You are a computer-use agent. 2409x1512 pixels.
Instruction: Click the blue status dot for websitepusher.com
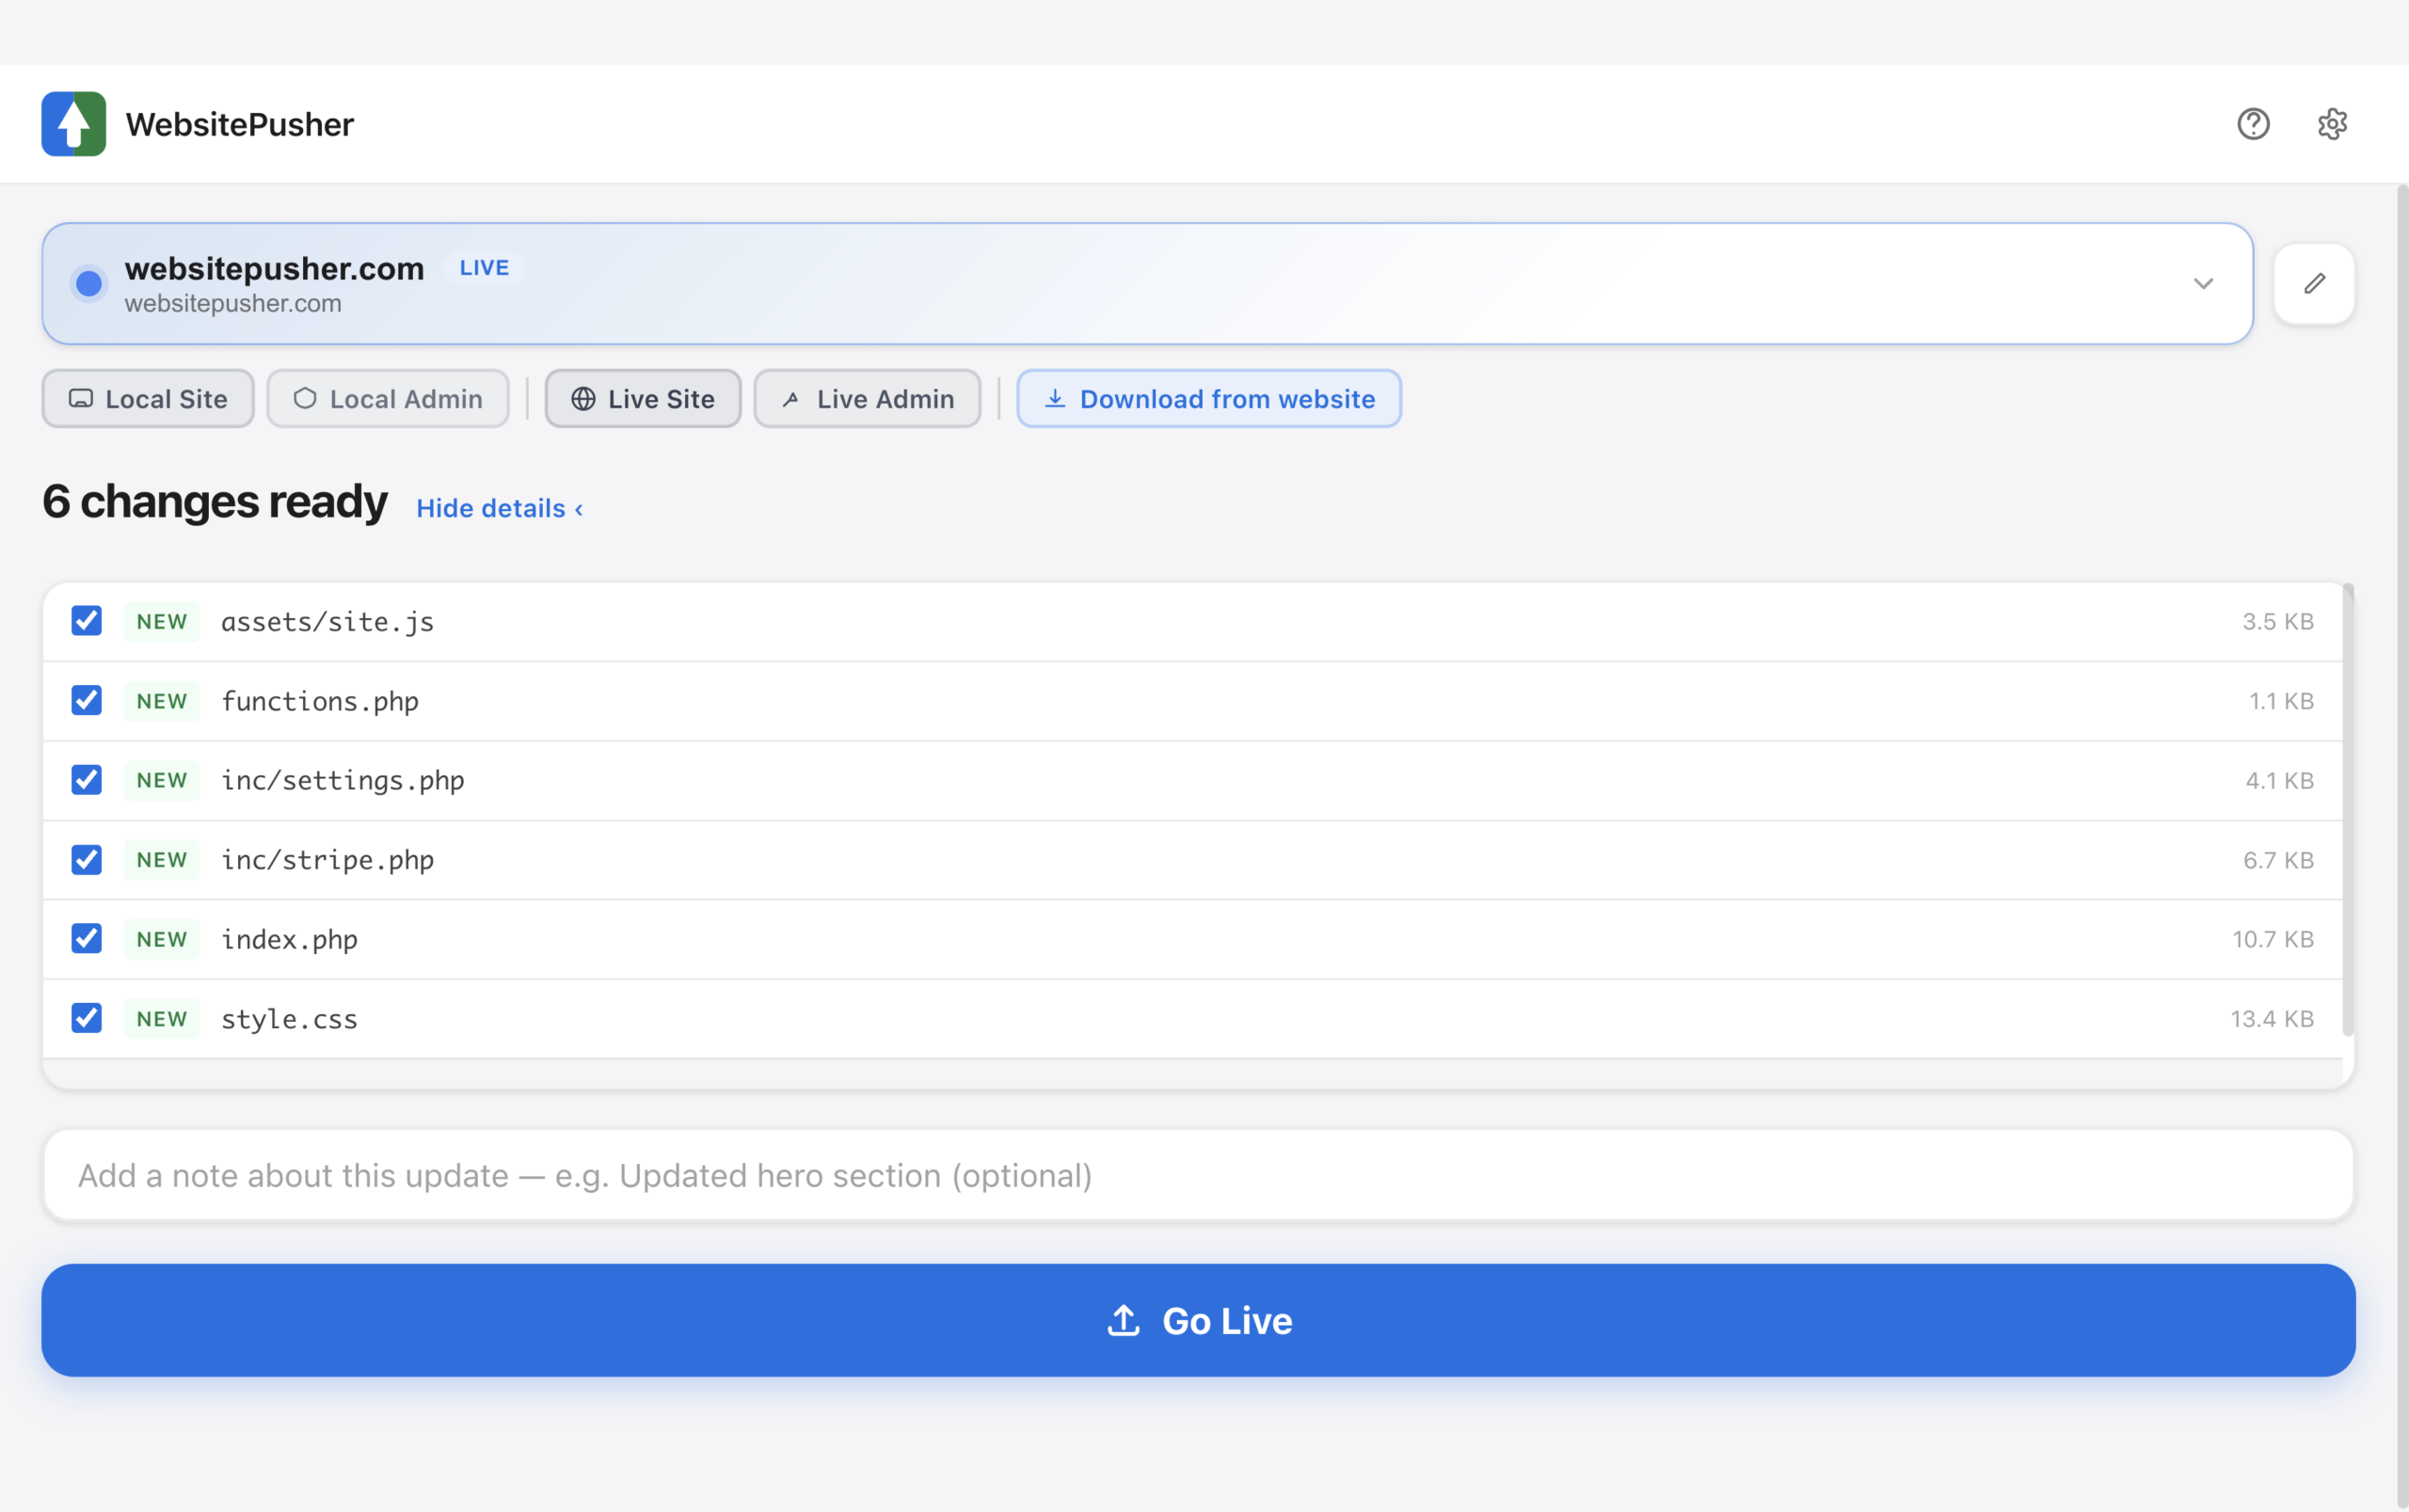coord(89,284)
